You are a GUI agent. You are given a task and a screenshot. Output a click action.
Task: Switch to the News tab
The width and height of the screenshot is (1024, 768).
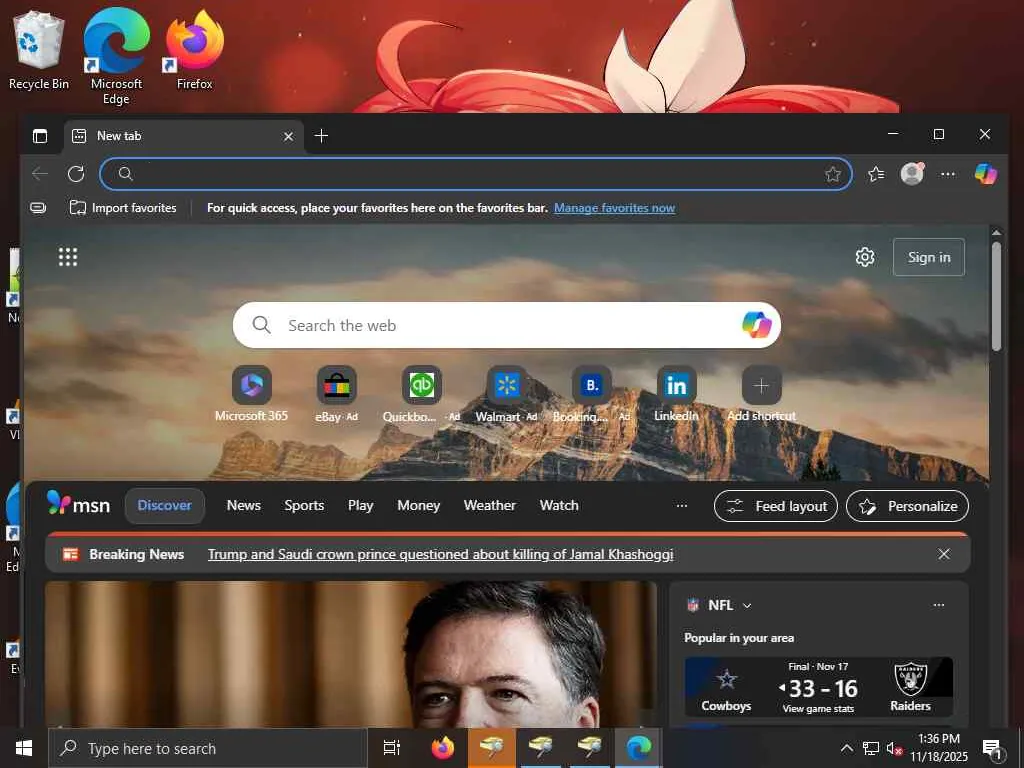(x=244, y=505)
